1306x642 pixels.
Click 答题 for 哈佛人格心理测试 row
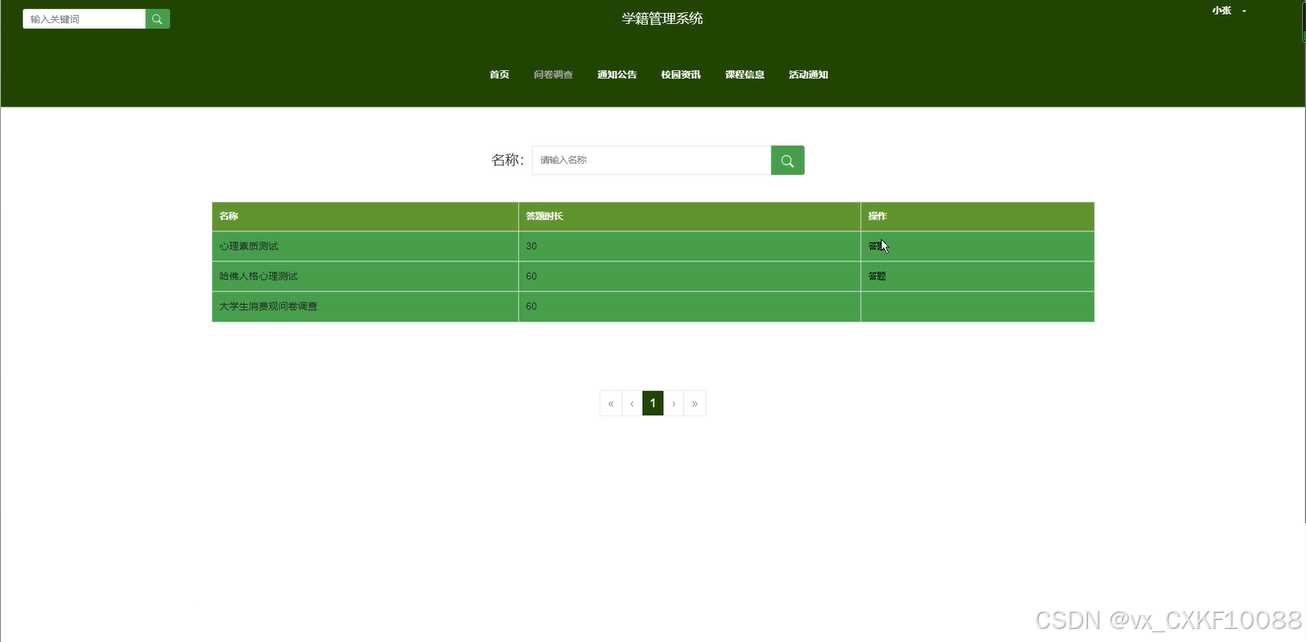[x=877, y=276]
